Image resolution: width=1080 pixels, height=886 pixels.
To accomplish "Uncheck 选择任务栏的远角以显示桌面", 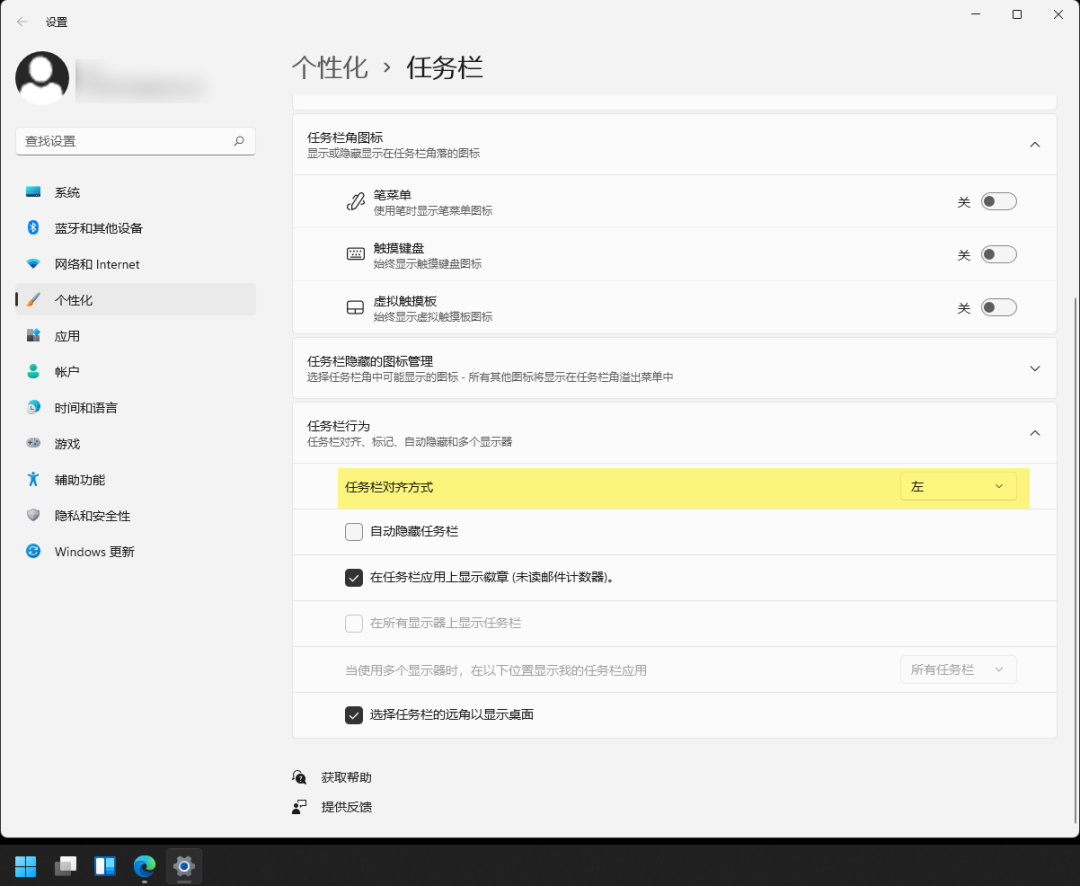I will (354, 715).
